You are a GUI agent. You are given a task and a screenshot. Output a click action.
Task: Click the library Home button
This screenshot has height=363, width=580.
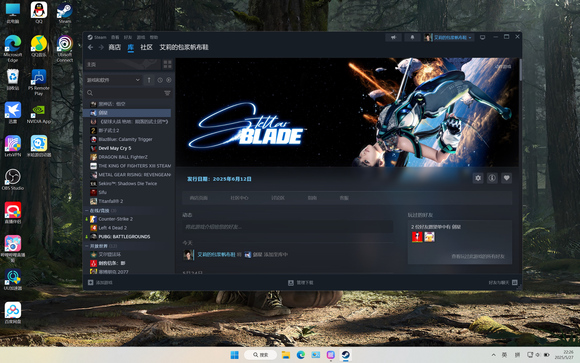click(122, 64)
